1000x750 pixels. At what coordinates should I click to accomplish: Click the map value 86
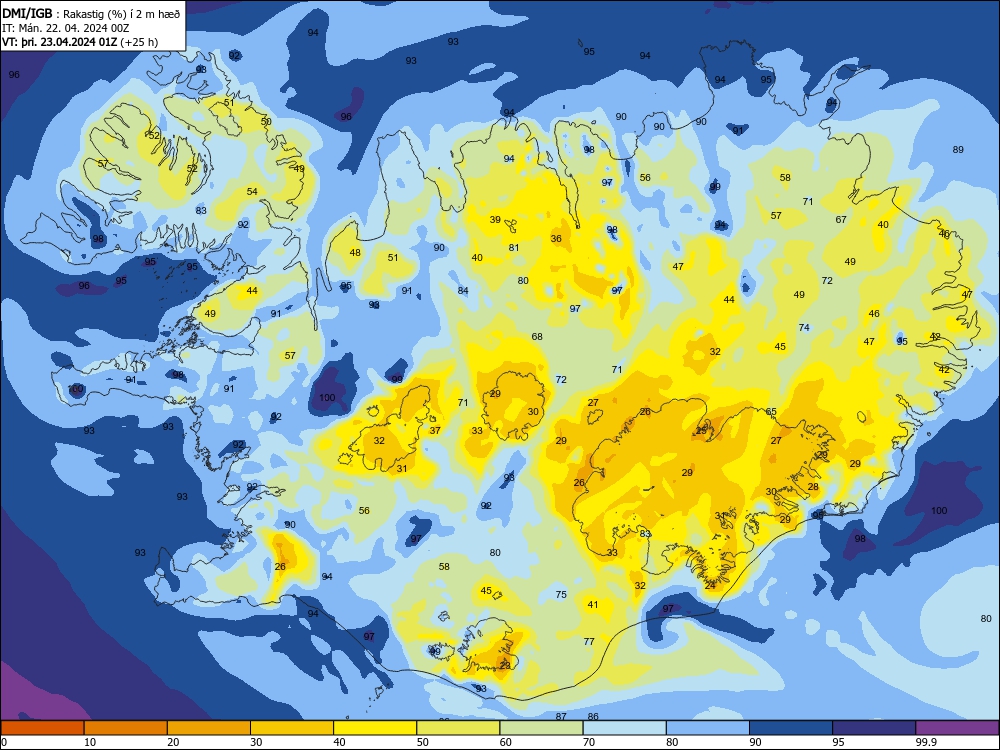coord(592,717)
